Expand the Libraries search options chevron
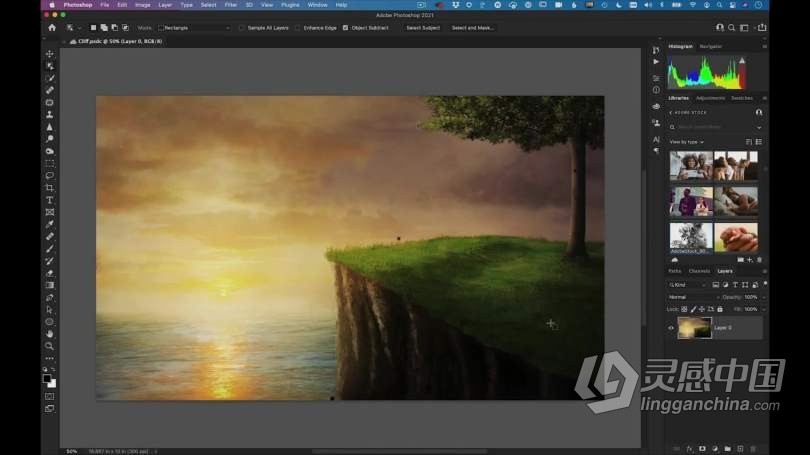The image size is (810, 455). [759, 127]
